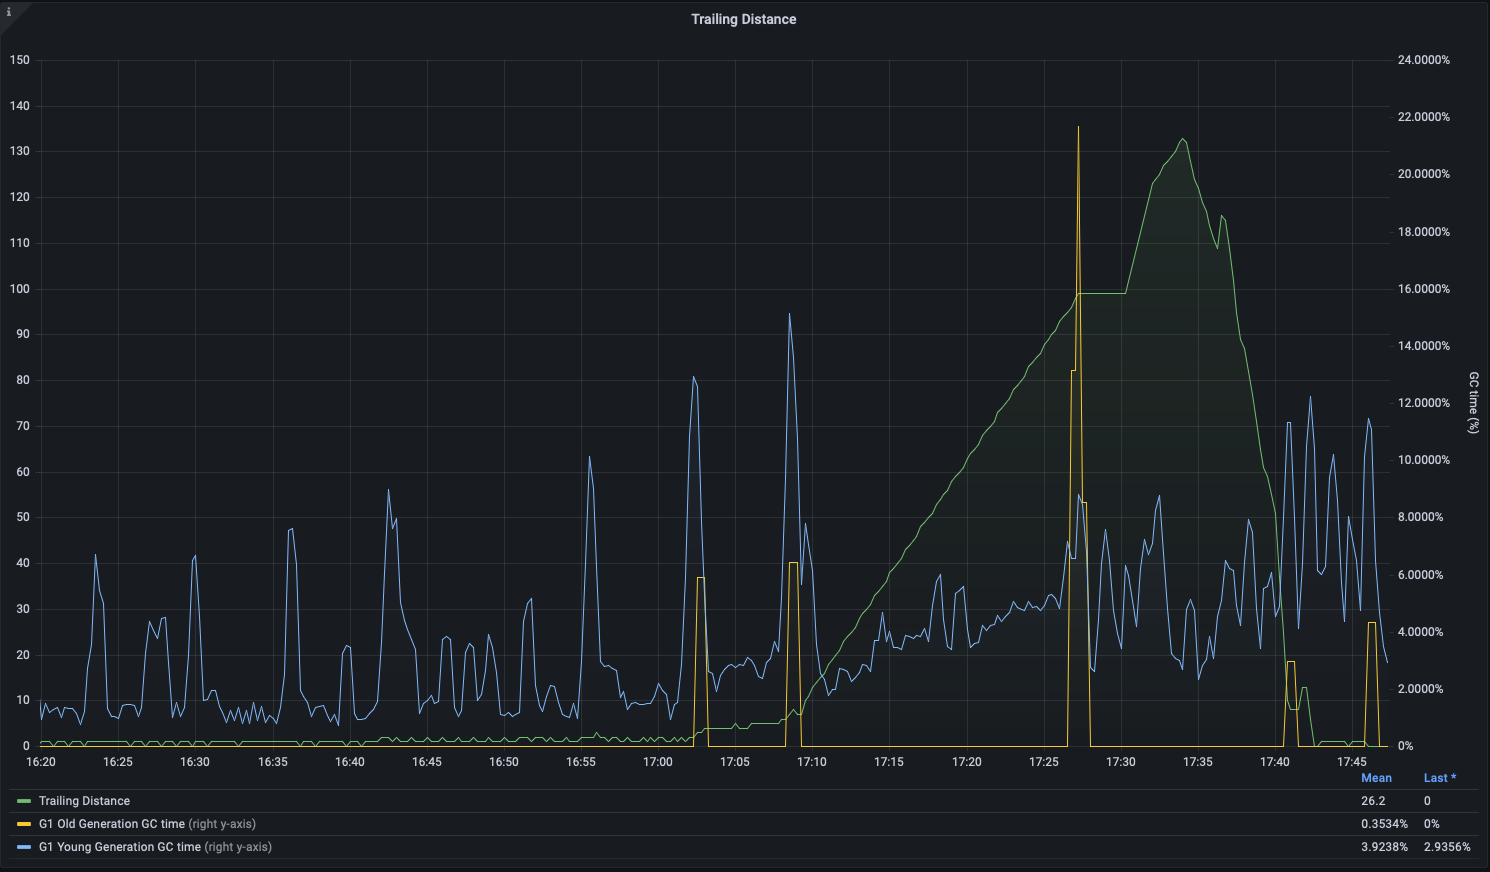Open the Trailing Distance panel title menu
Image resolution: width=1490 pixels, height=872 pixels.
pyautogui.click(x=743, y=19)
